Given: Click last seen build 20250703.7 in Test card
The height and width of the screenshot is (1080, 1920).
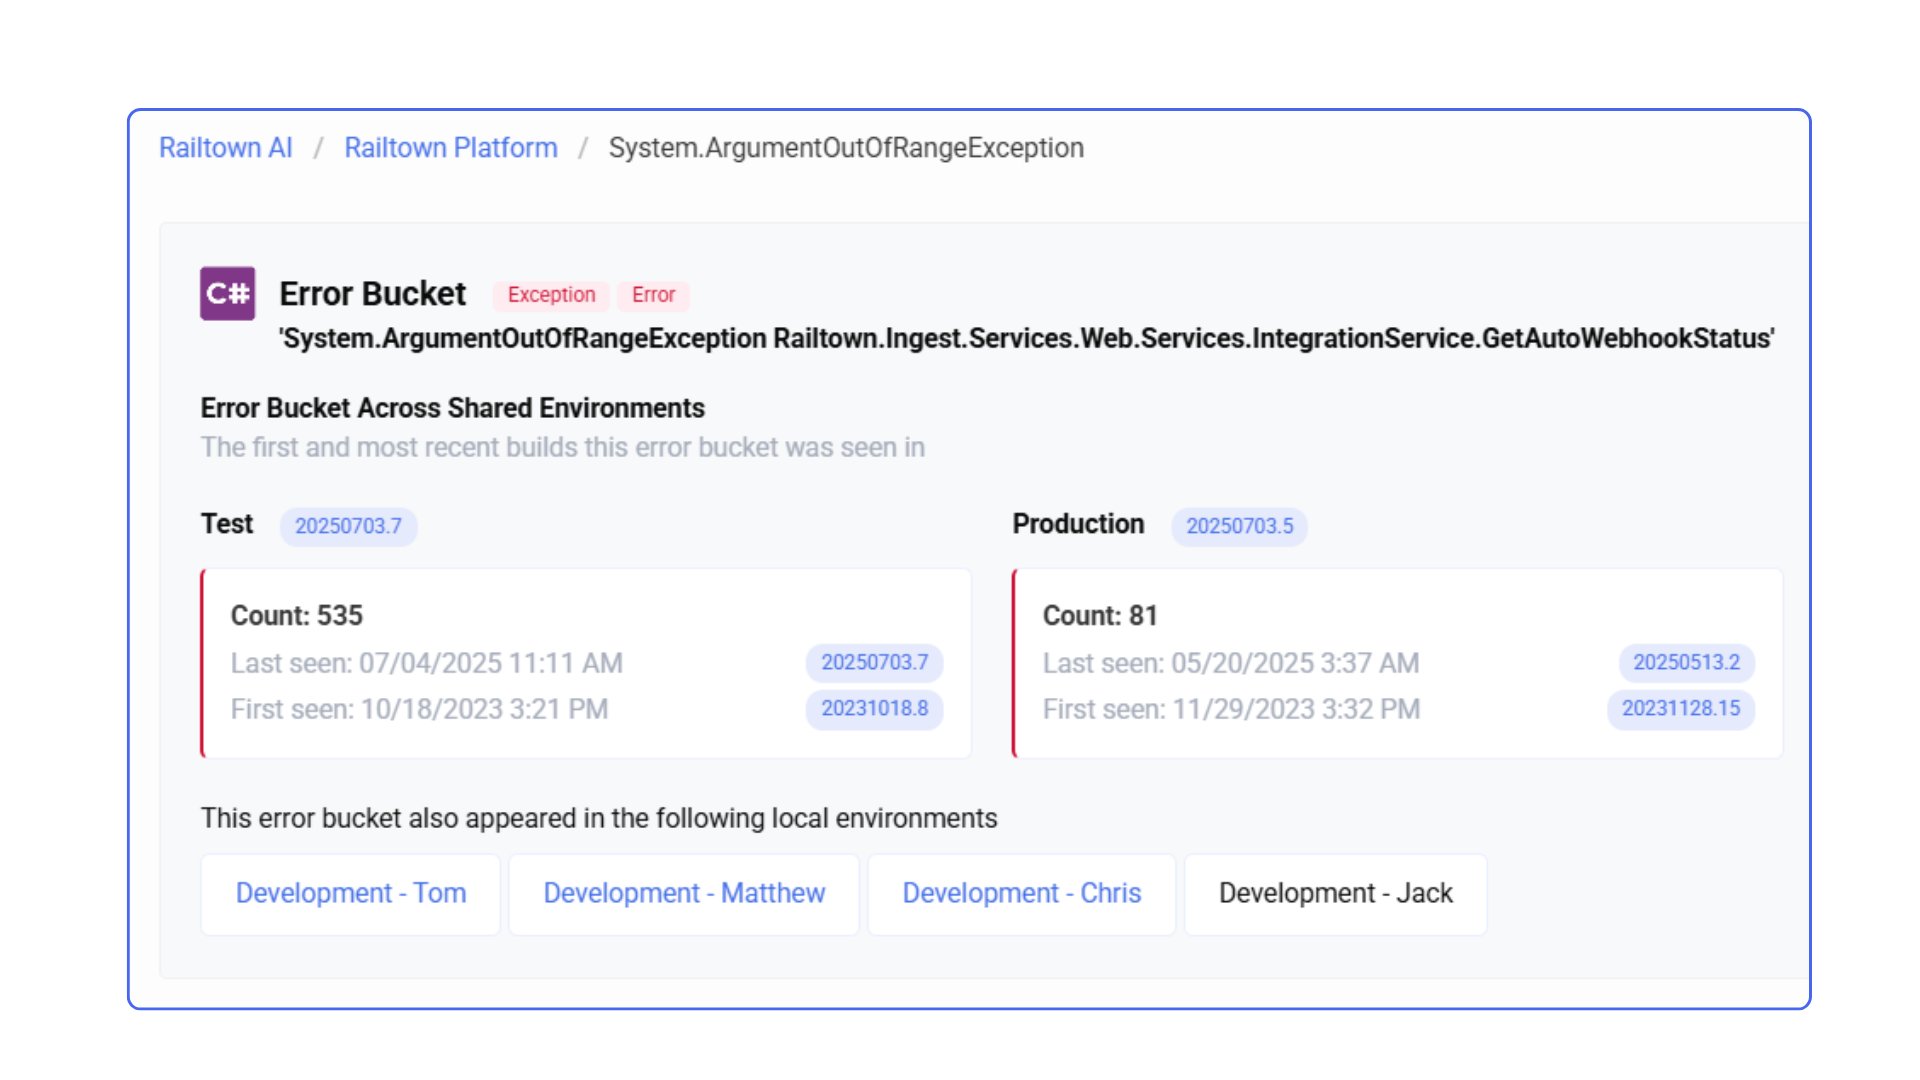Looking at the screenshot, I should click(874, 662).
